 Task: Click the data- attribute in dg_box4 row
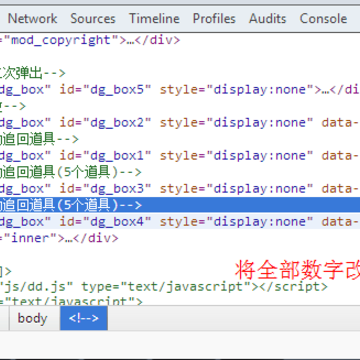coord(341,222)
